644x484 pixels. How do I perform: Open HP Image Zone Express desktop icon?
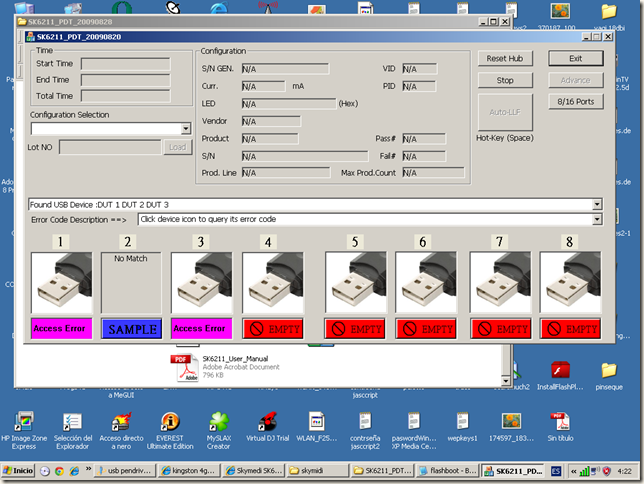[x=24, y=430]
